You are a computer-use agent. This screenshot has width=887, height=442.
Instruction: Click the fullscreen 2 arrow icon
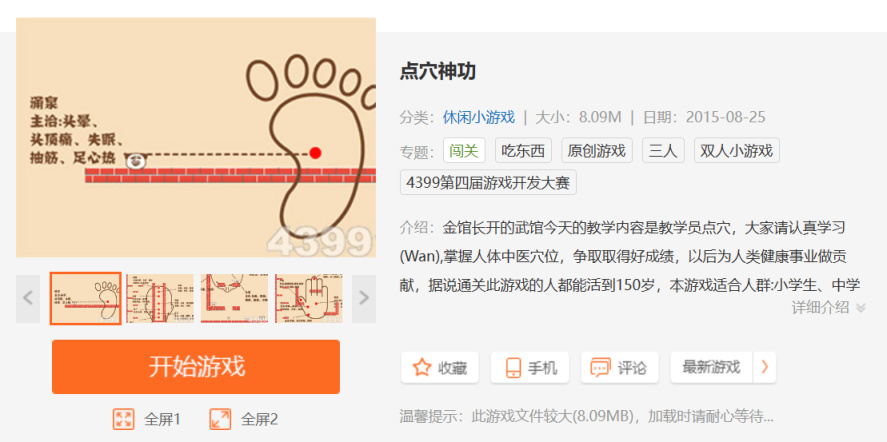coord(220,419)
